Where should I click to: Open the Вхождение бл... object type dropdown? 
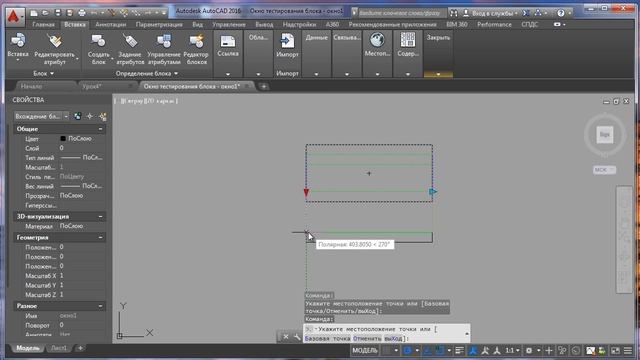point(41,116)
